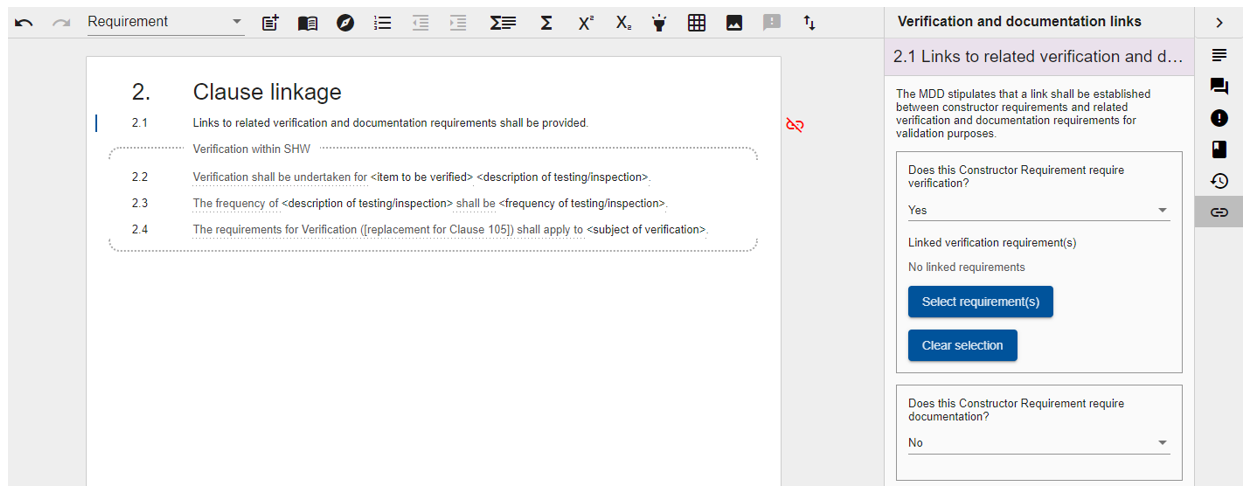Expand the documentation required No dropdown

click(1038, 442)
